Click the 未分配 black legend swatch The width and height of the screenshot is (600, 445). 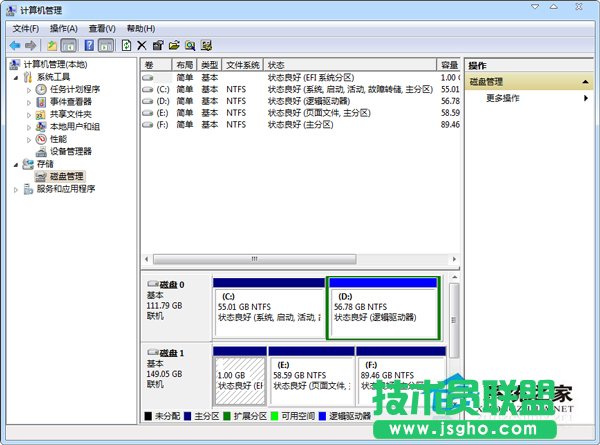[148, 416]
